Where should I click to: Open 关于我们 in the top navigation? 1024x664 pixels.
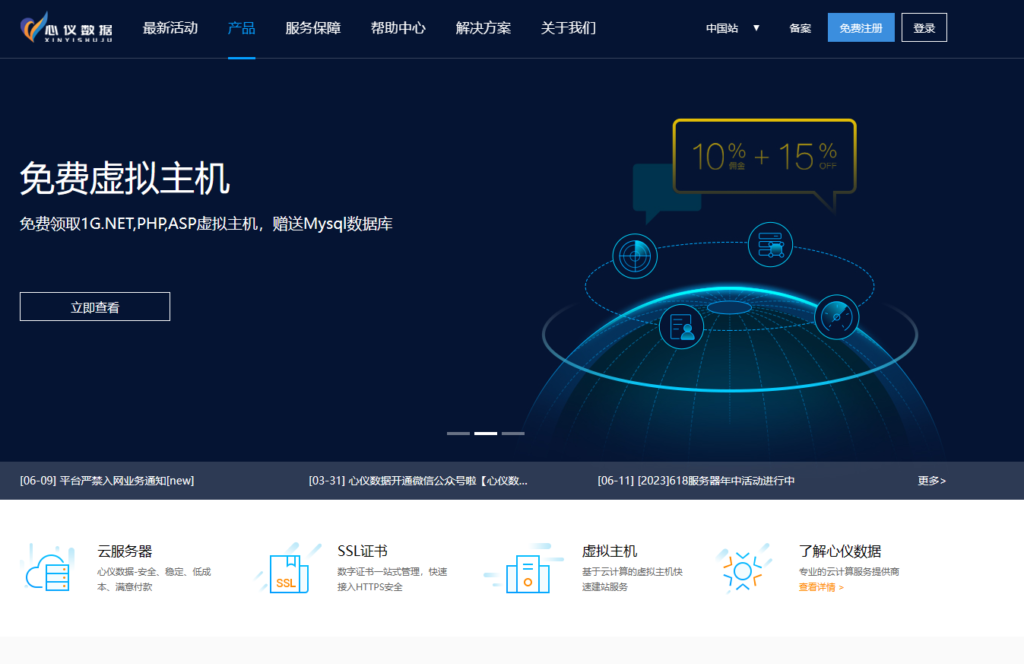click(568, 28)
